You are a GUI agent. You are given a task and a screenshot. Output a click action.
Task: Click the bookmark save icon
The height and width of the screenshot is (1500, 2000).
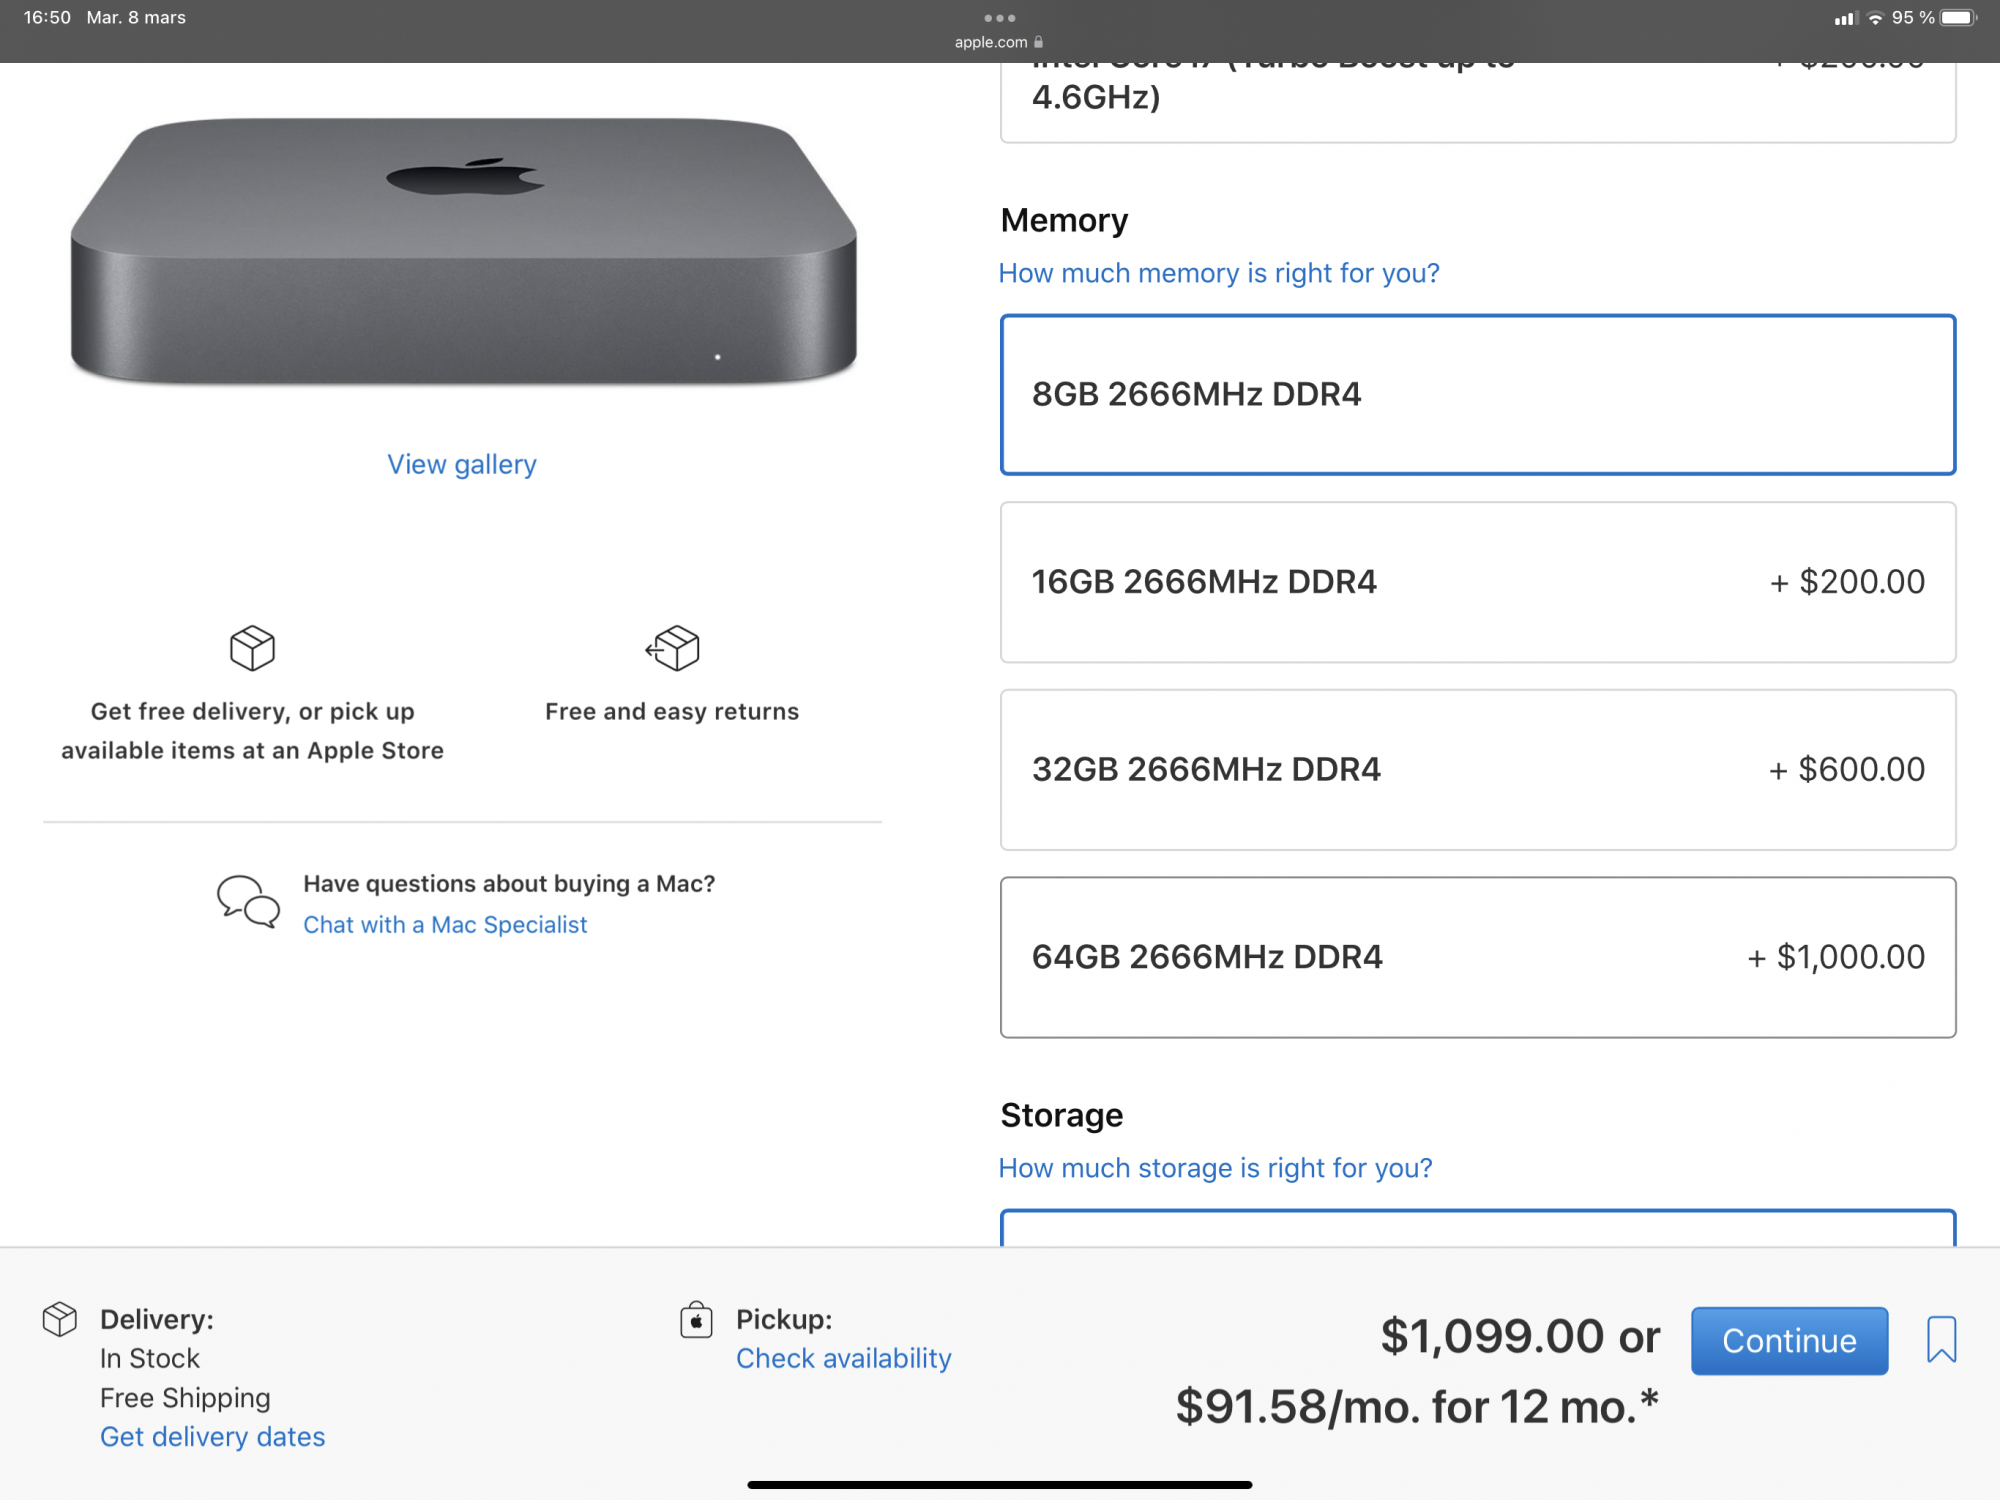pos(1940,1339)
